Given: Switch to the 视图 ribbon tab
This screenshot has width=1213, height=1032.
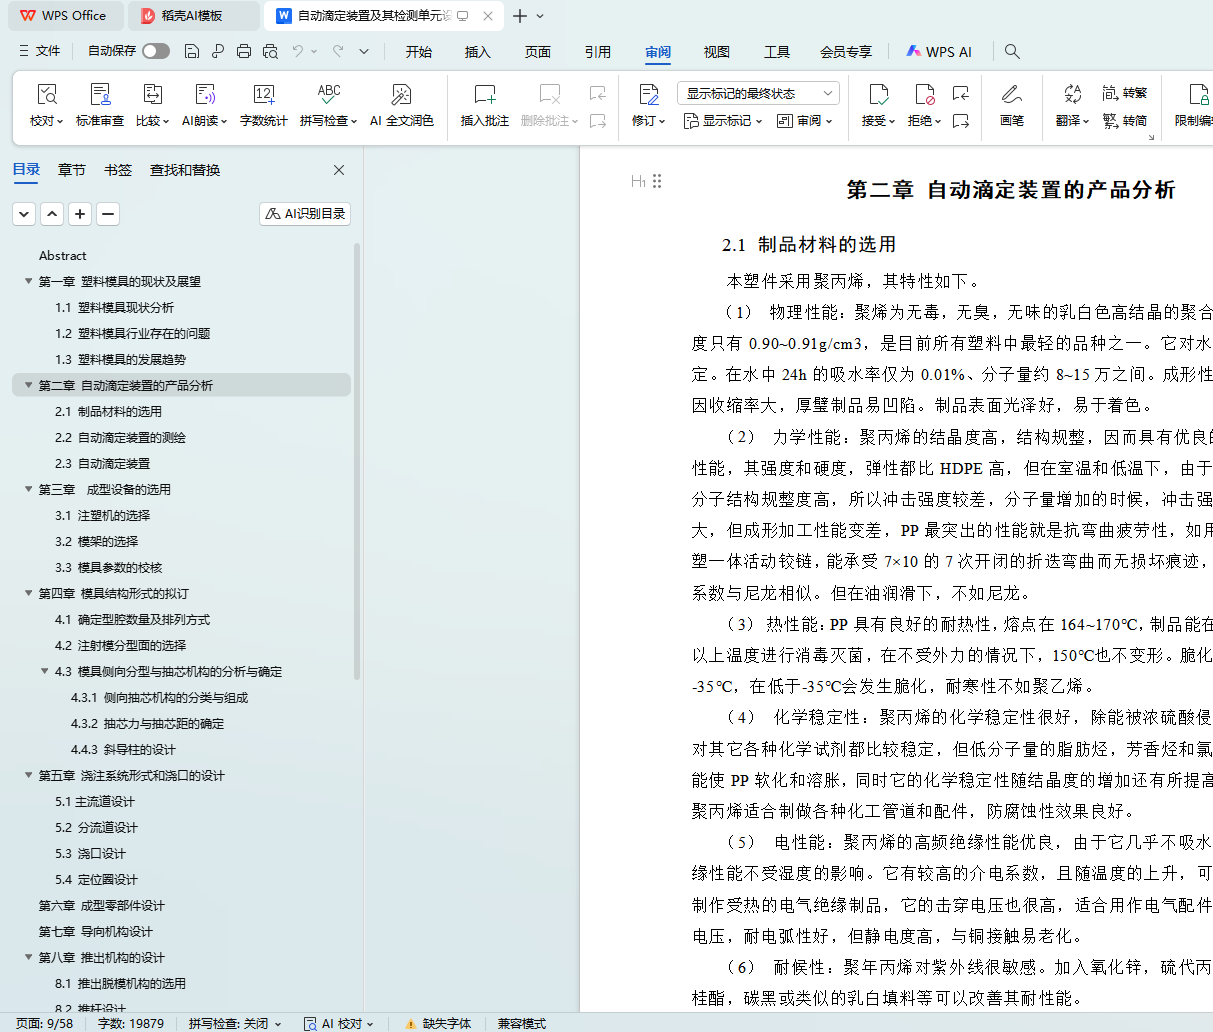Looking at the screenshot, I should coord(716,52).
